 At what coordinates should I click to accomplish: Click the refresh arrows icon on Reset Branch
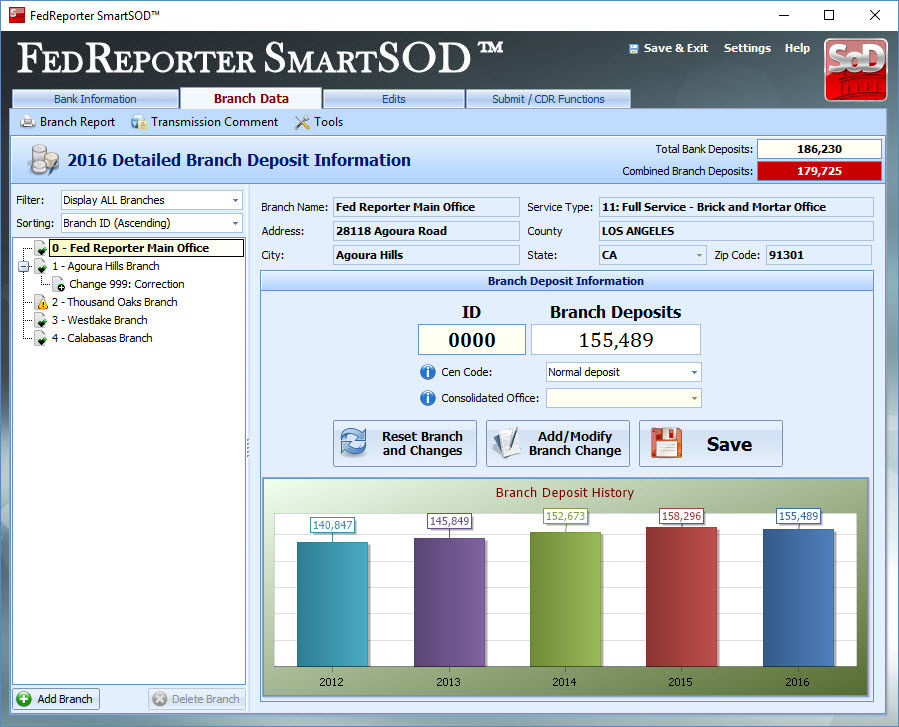[x=354, y=443]
